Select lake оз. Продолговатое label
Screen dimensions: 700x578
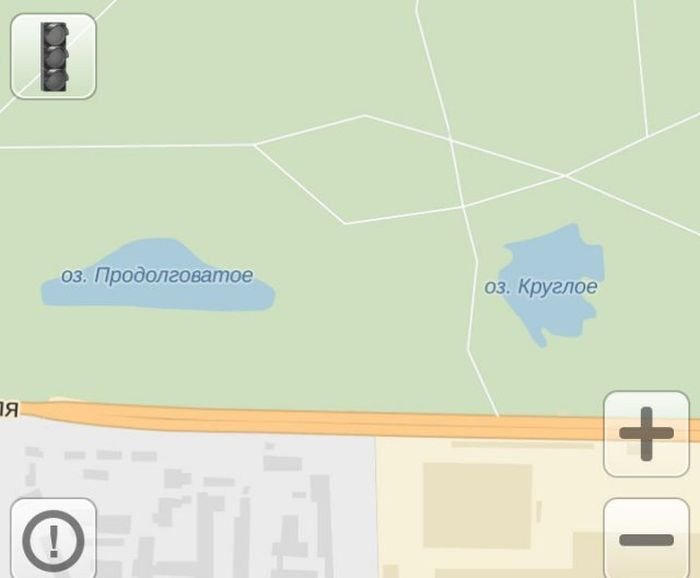point(157,275)
